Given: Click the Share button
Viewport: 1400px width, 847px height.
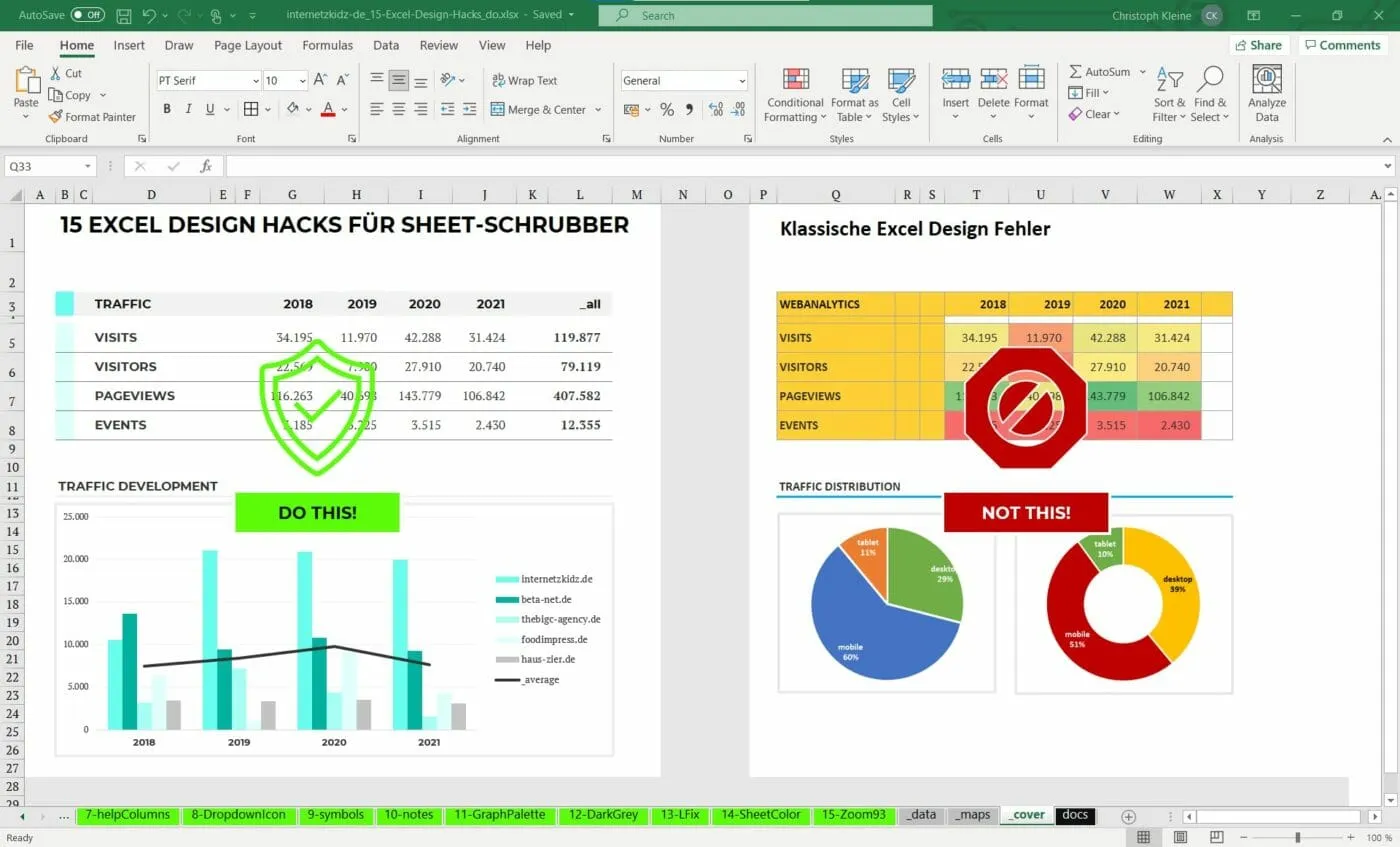Looking at the screenshot, I should 1258,45.
